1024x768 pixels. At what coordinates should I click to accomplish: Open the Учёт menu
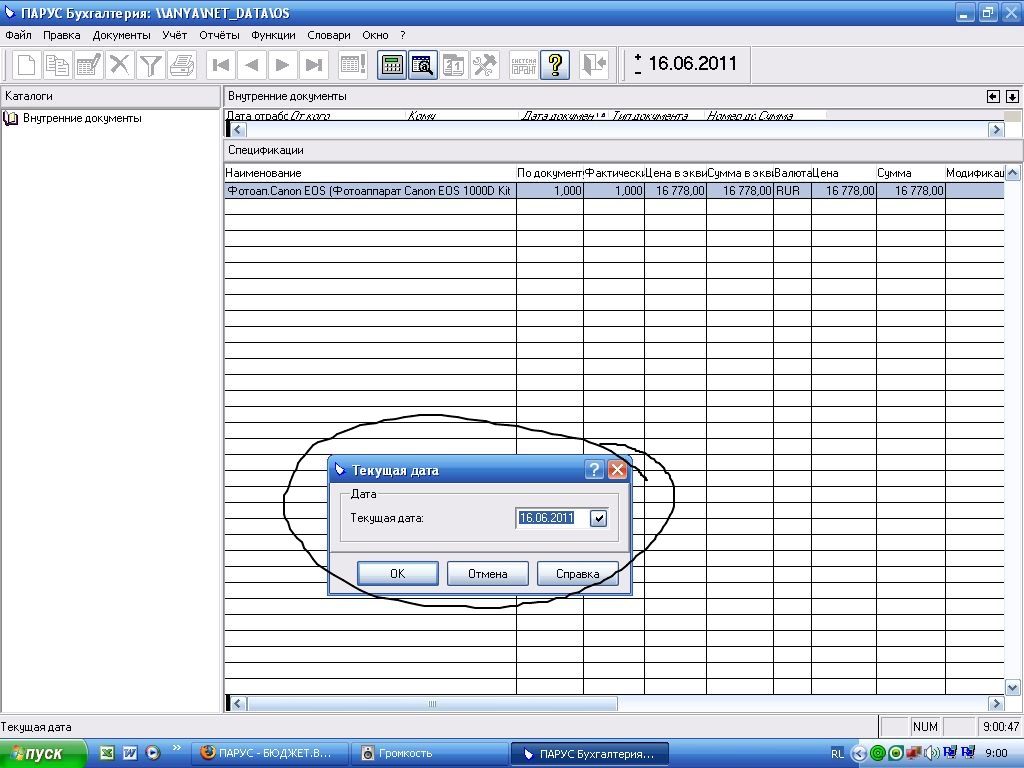[174, 35]
